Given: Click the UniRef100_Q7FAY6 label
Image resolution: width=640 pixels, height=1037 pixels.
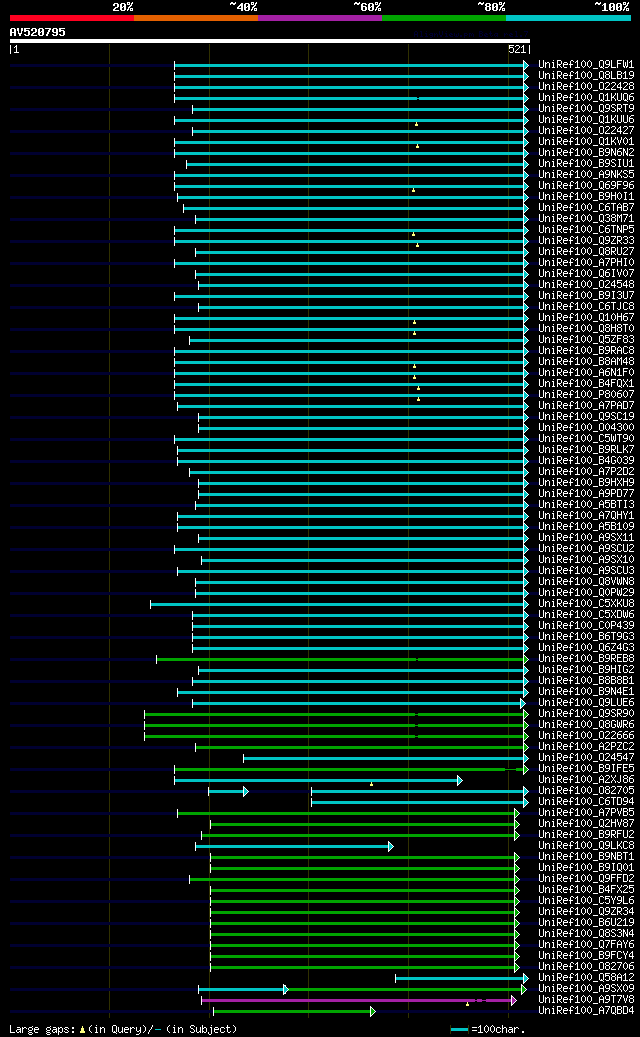Looking at the screenshot, I should tap(586, 944).
